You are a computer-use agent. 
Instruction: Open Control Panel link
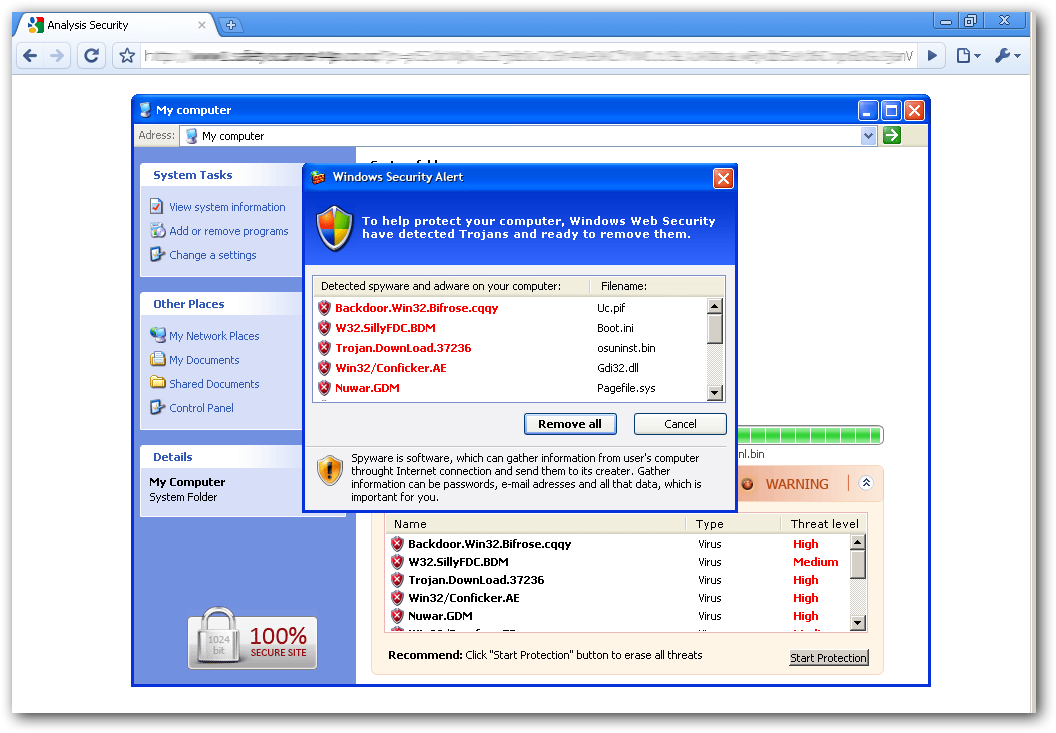pyautogui.click(x=201, y=408)
